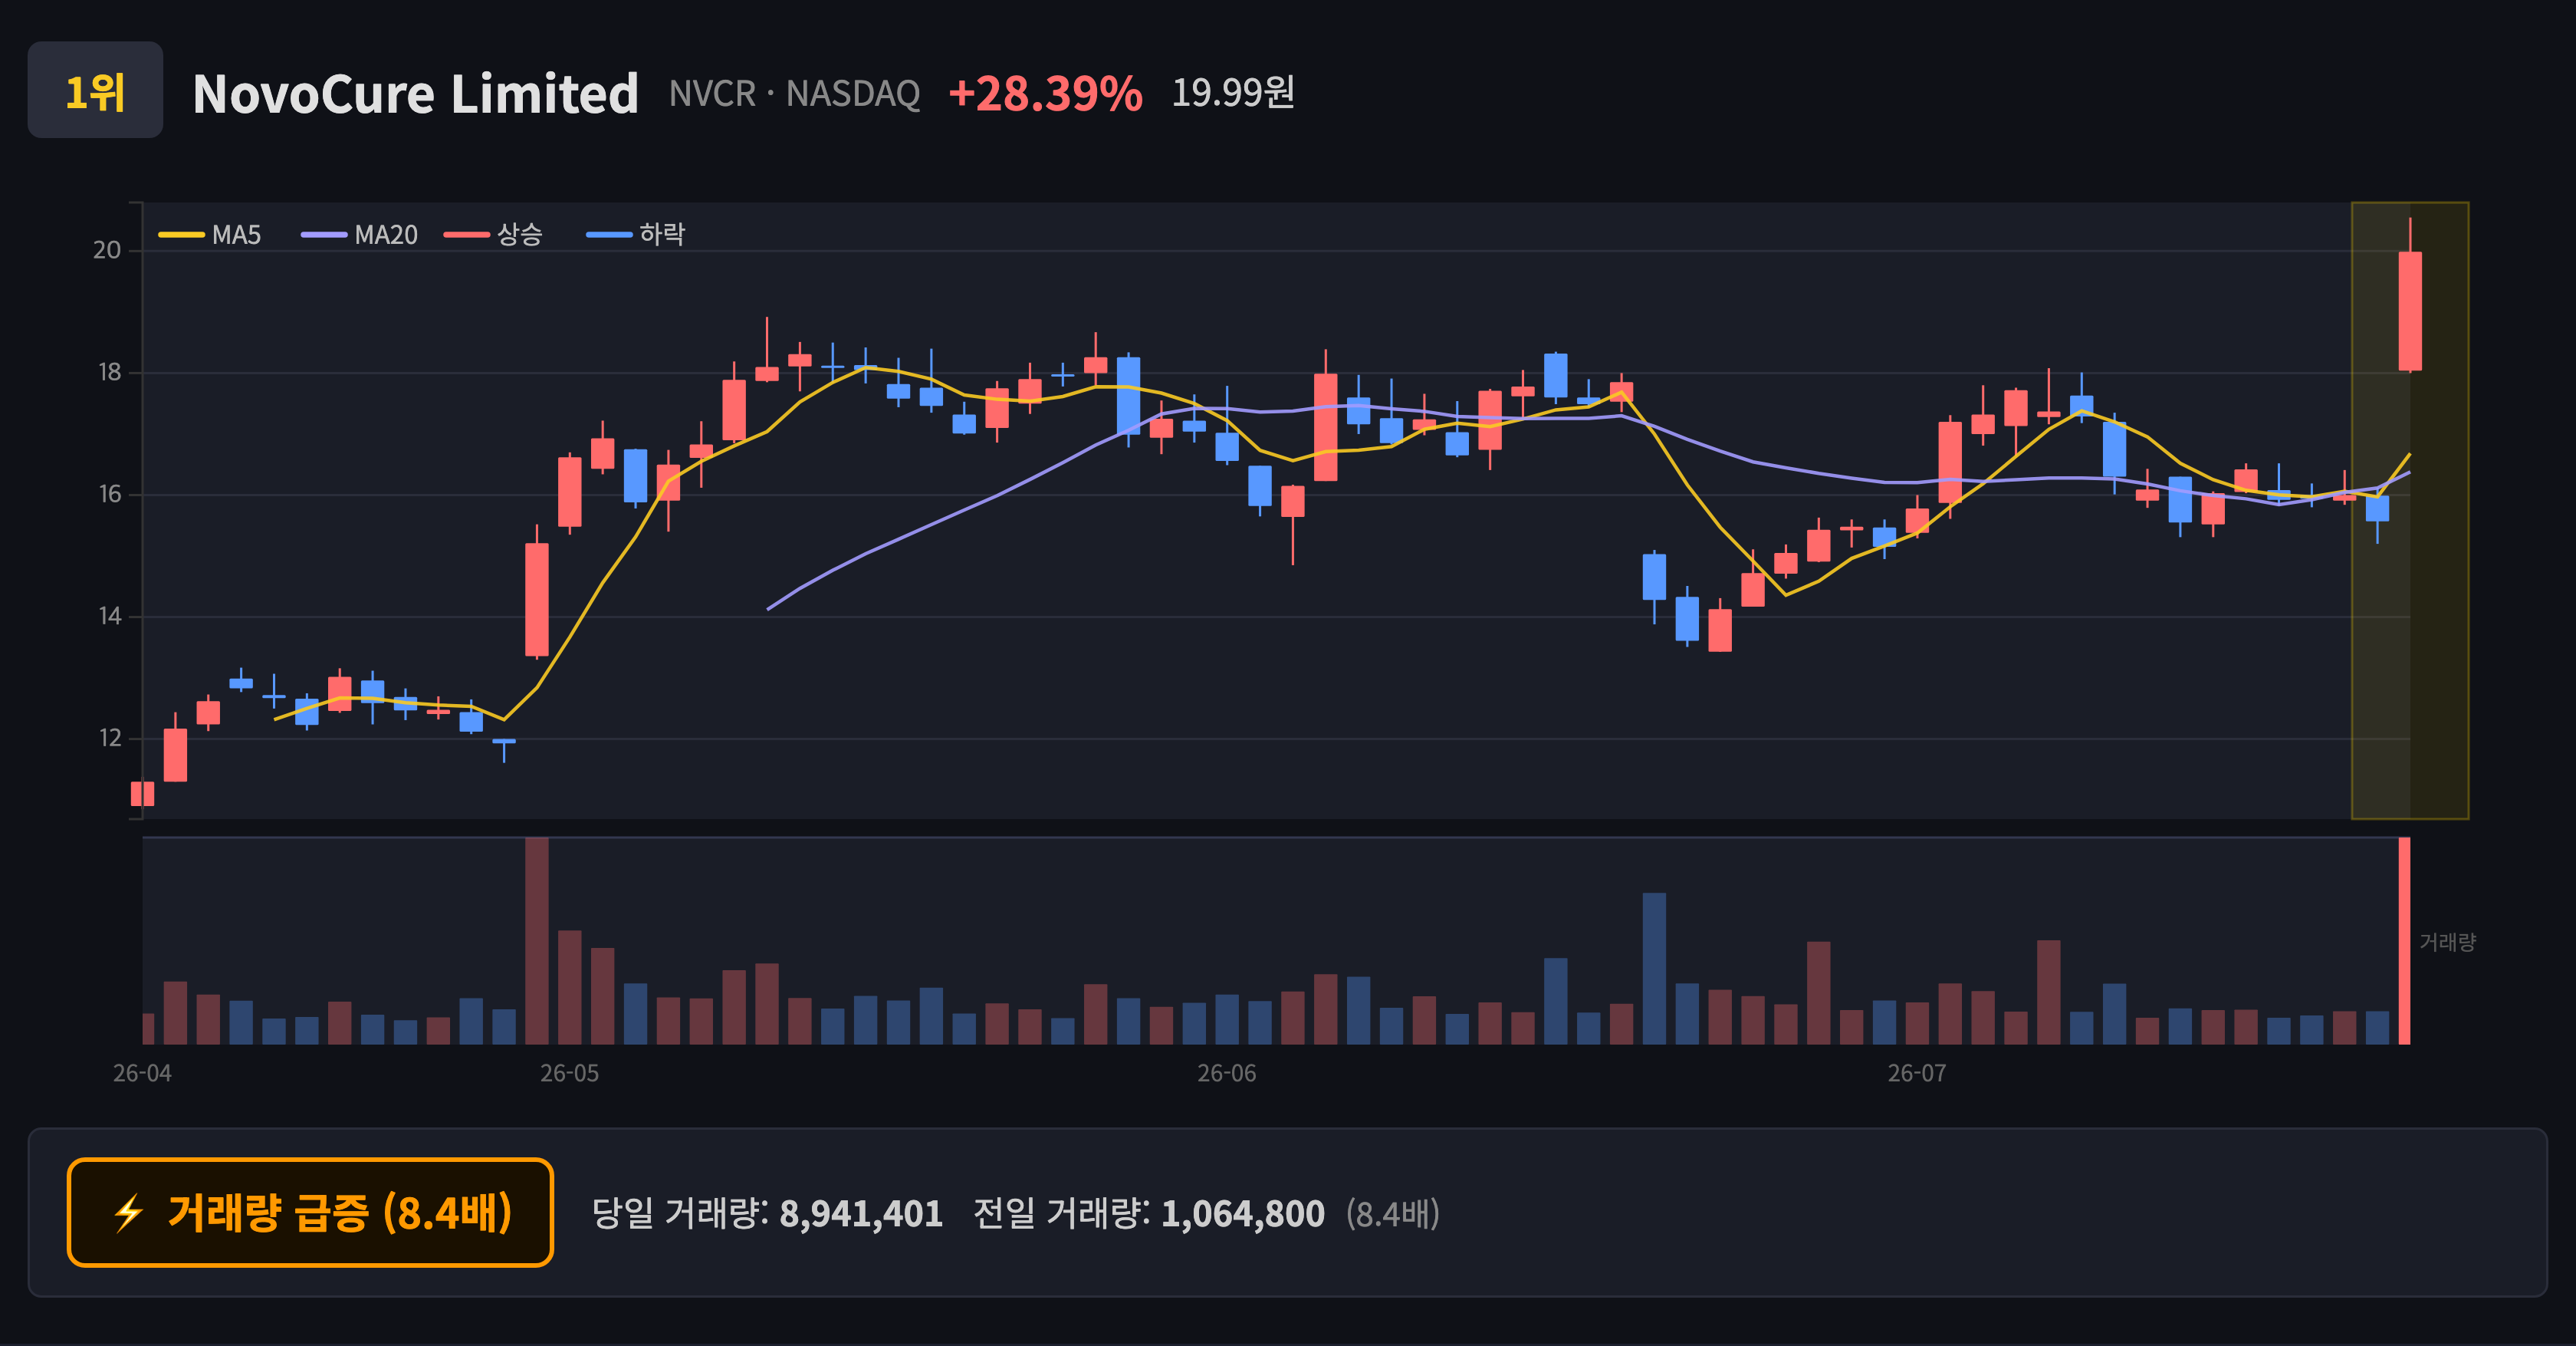Click the 16 price axis label
Screen dimensions: 2576x1346
click(x=109, y=494)
